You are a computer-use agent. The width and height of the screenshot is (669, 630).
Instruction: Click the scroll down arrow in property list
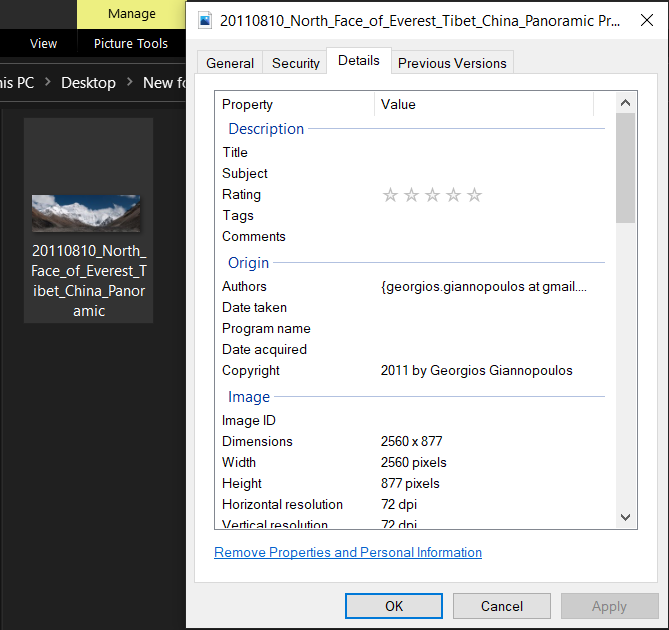(x=625, y=517)
